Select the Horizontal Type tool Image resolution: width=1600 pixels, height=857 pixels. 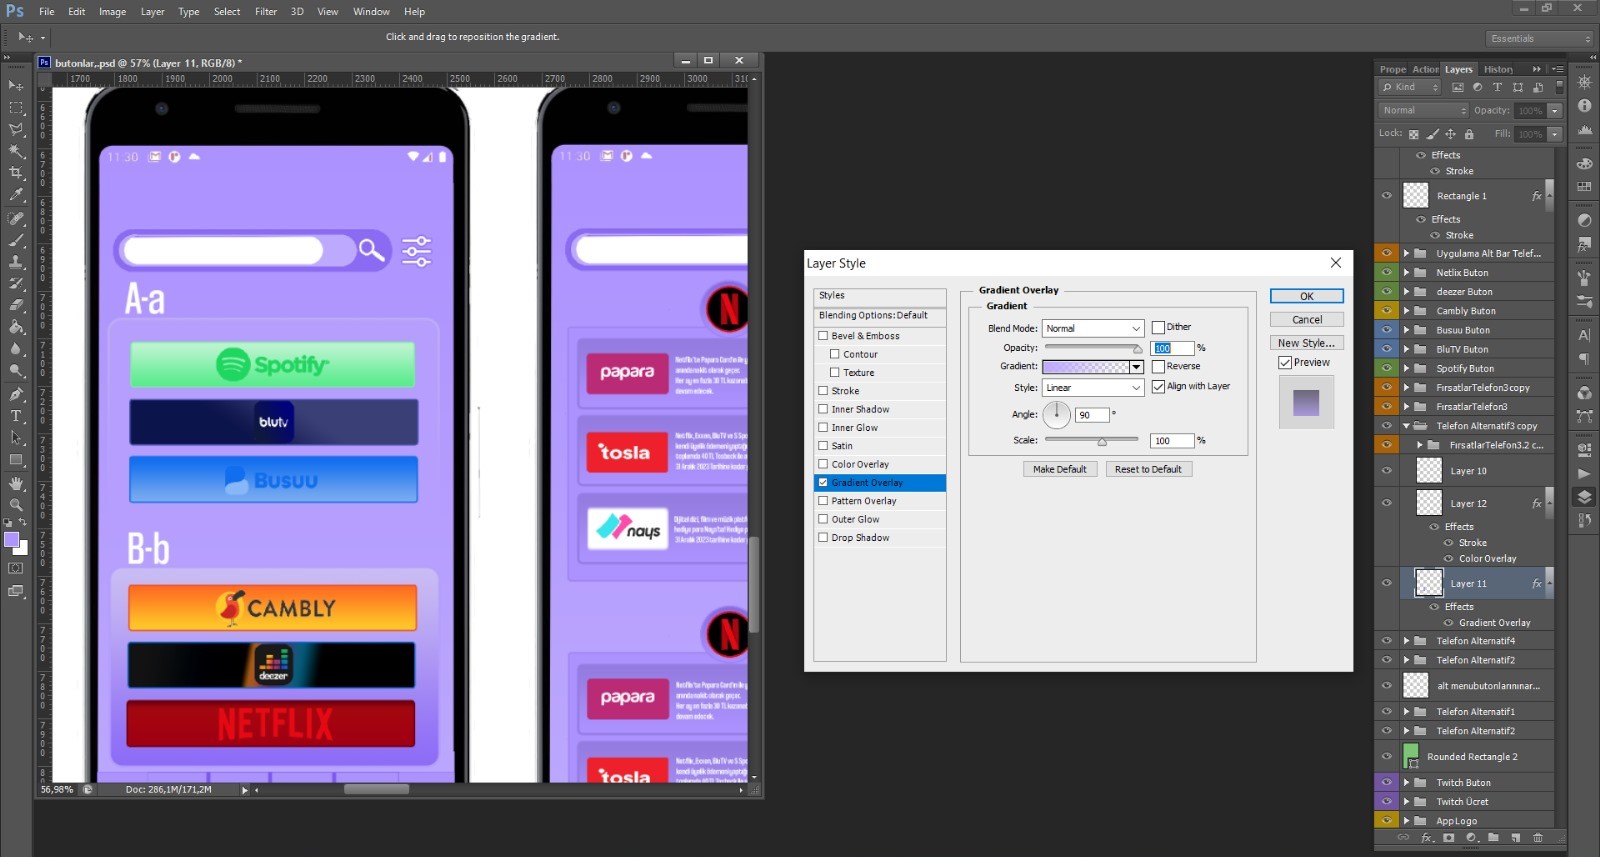(16, 416)
